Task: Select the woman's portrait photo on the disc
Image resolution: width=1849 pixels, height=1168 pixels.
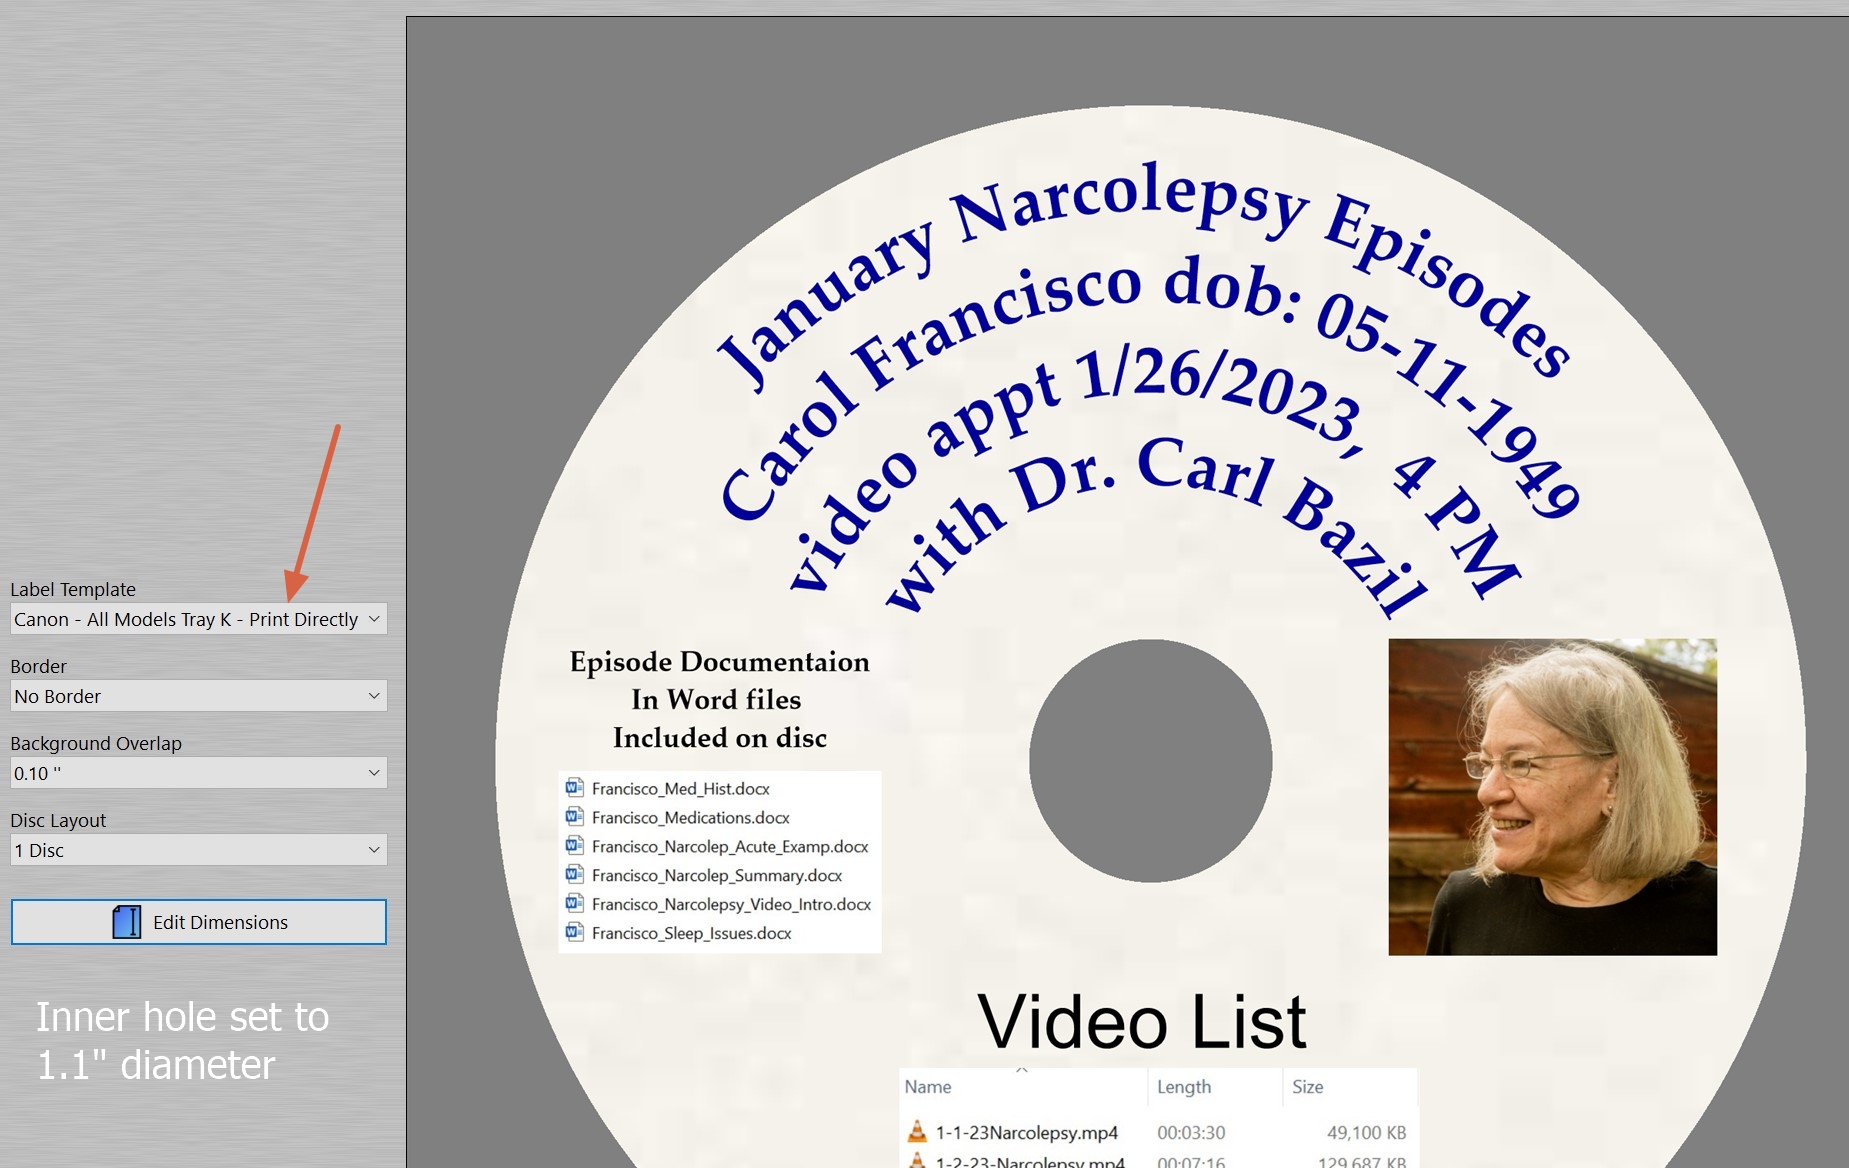Action: click(1552, 797)
